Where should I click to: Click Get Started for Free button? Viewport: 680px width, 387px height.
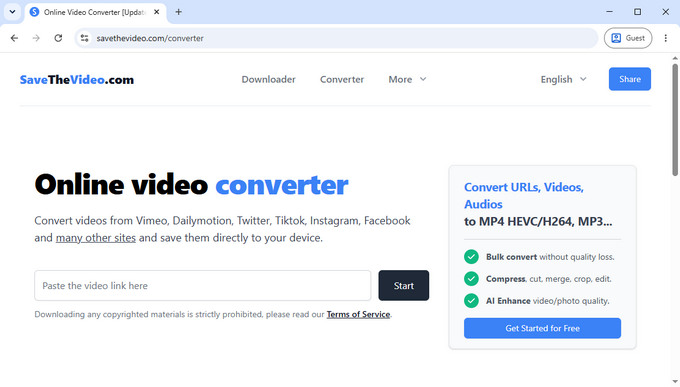pyautogui.click(x=542, y=328)
